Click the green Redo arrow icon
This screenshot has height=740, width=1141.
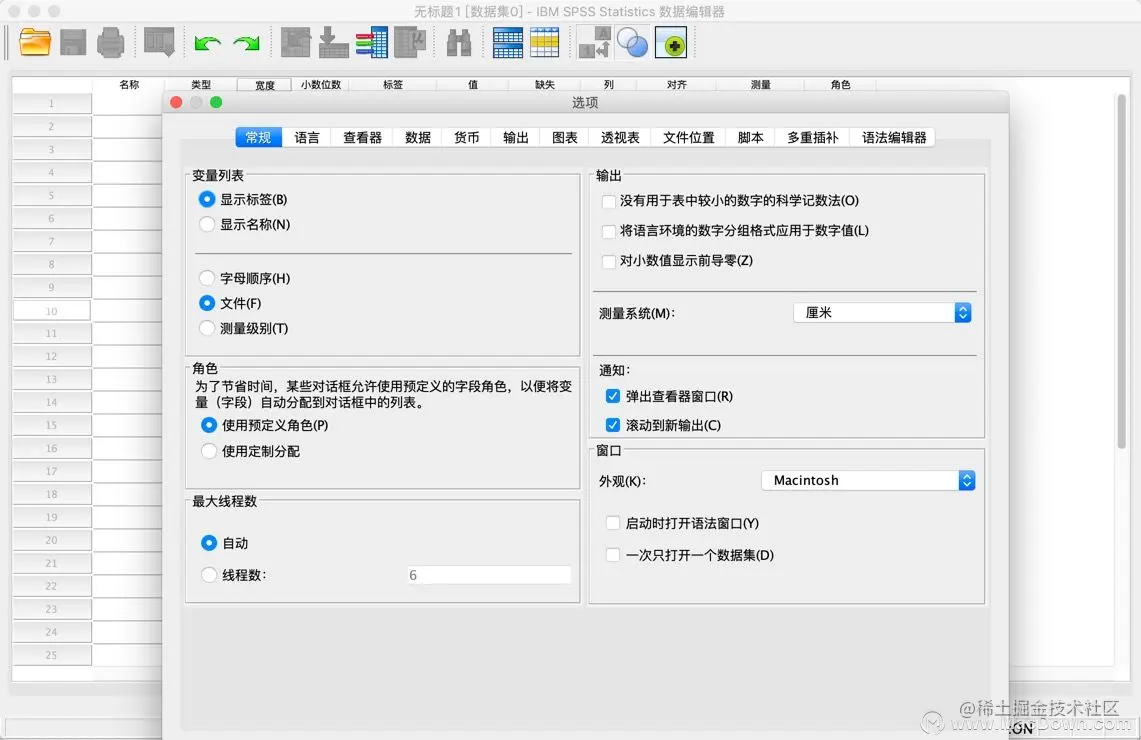(247, 44)
